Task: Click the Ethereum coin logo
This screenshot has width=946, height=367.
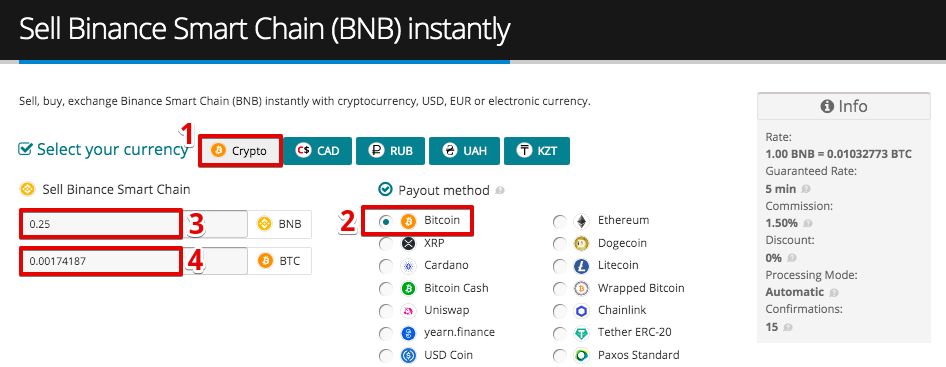Action: pos(581,222)
